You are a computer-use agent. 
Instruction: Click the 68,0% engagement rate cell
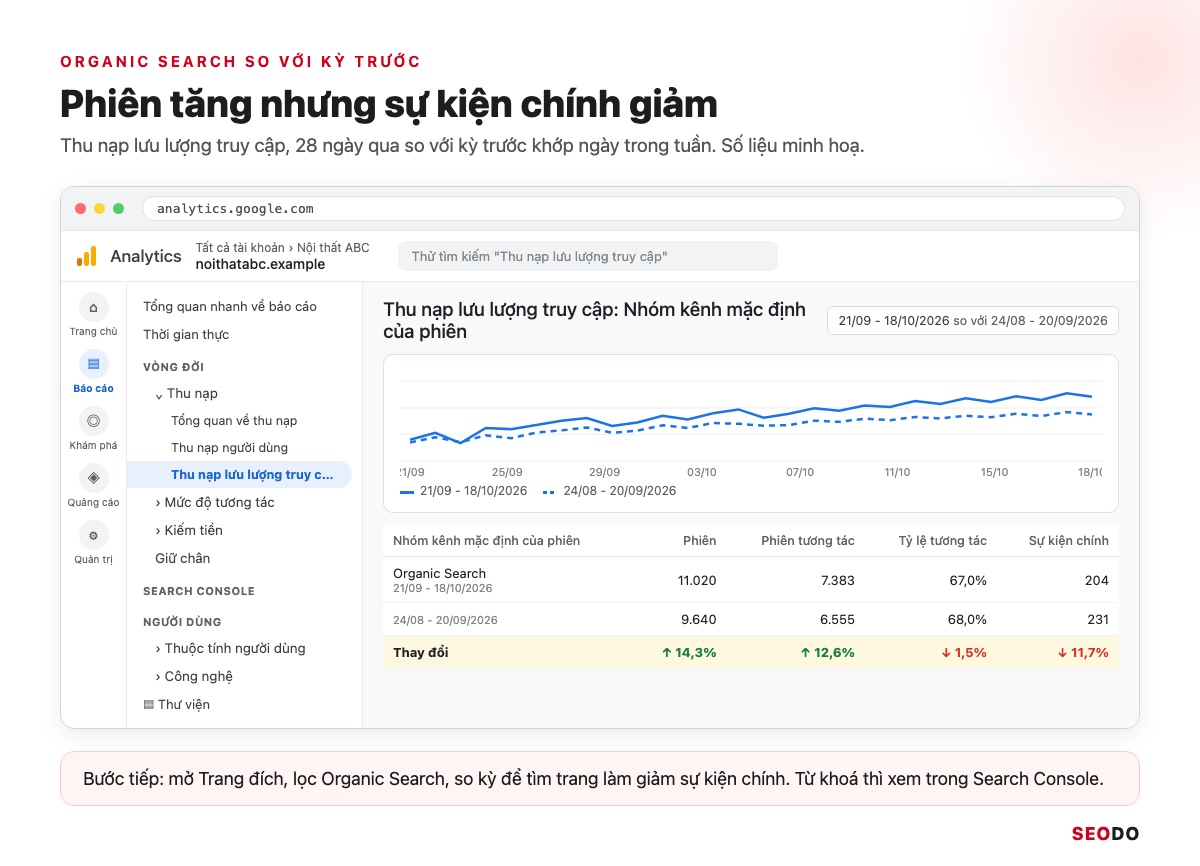pyautogui.click(x=967, y=619)
